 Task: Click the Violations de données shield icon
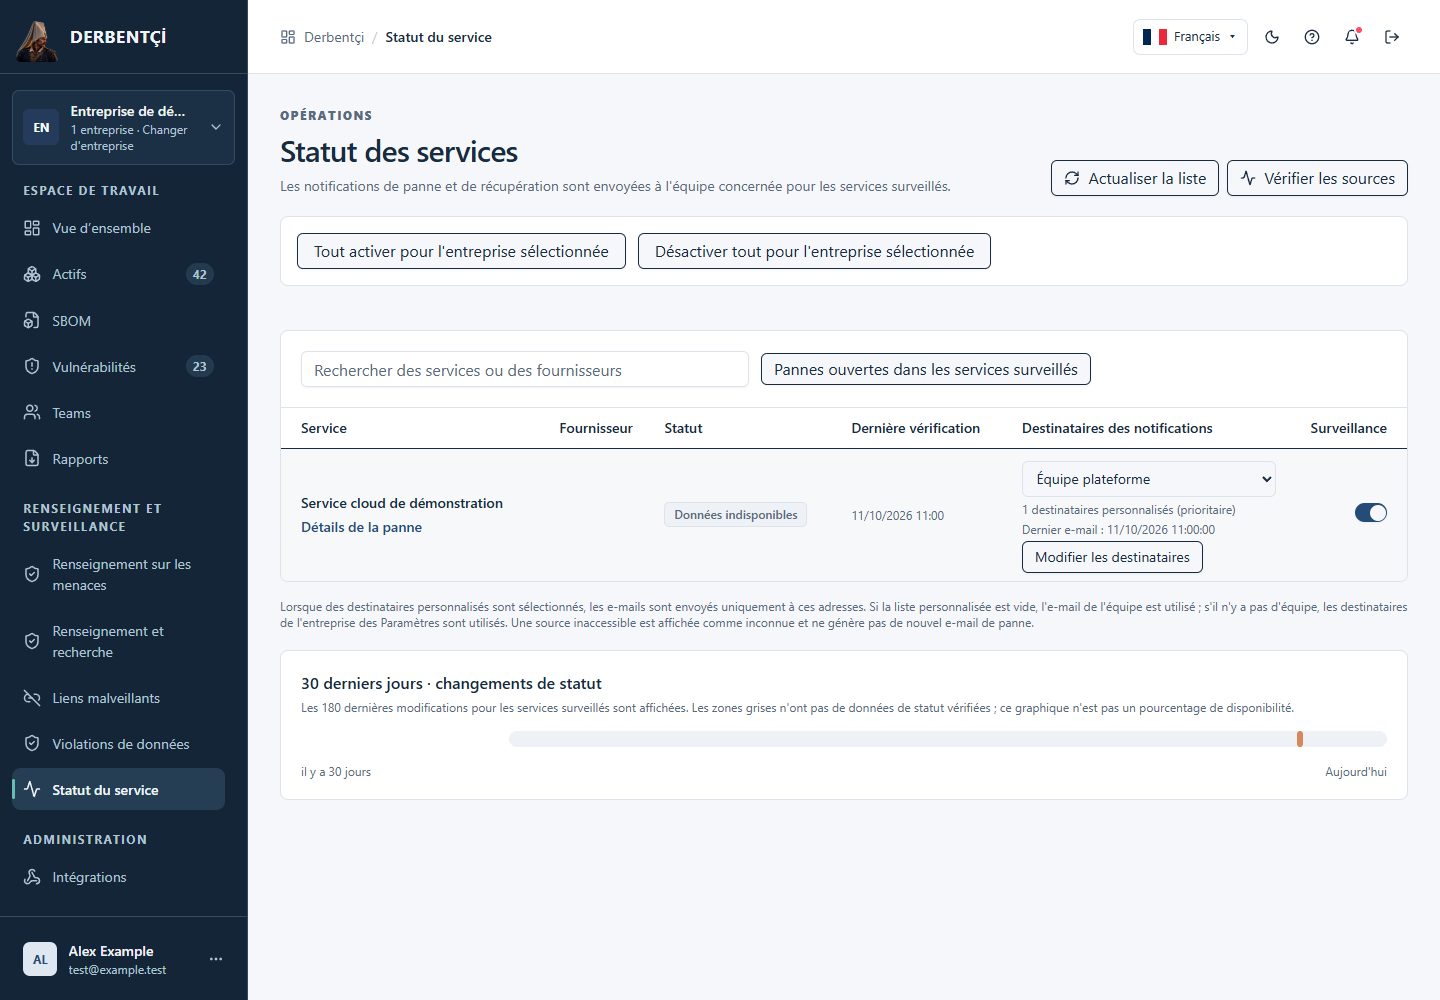(32, 744)
